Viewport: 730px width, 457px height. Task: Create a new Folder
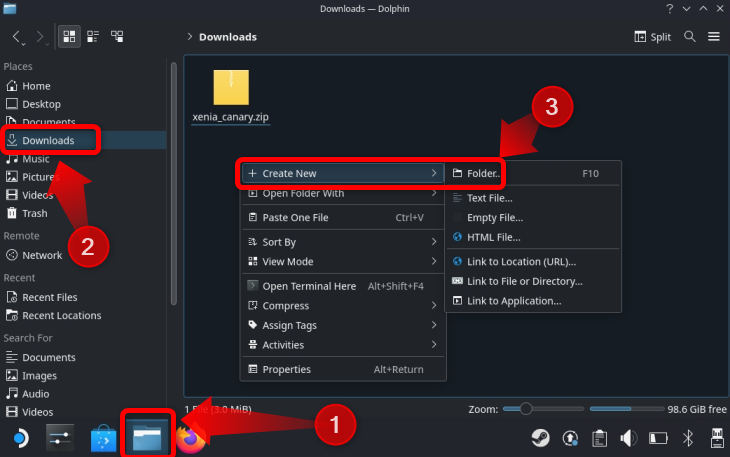533,173
